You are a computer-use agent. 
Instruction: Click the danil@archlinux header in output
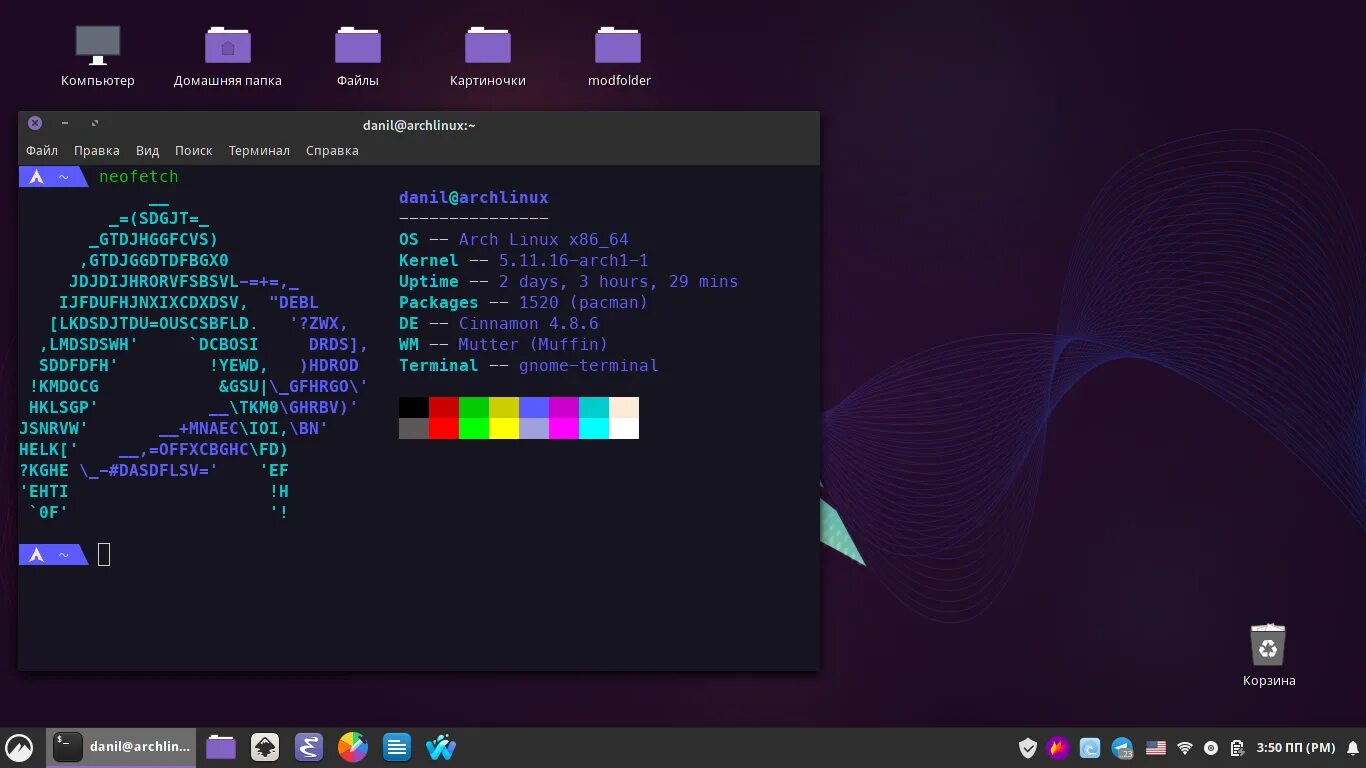tap(474, 198)
